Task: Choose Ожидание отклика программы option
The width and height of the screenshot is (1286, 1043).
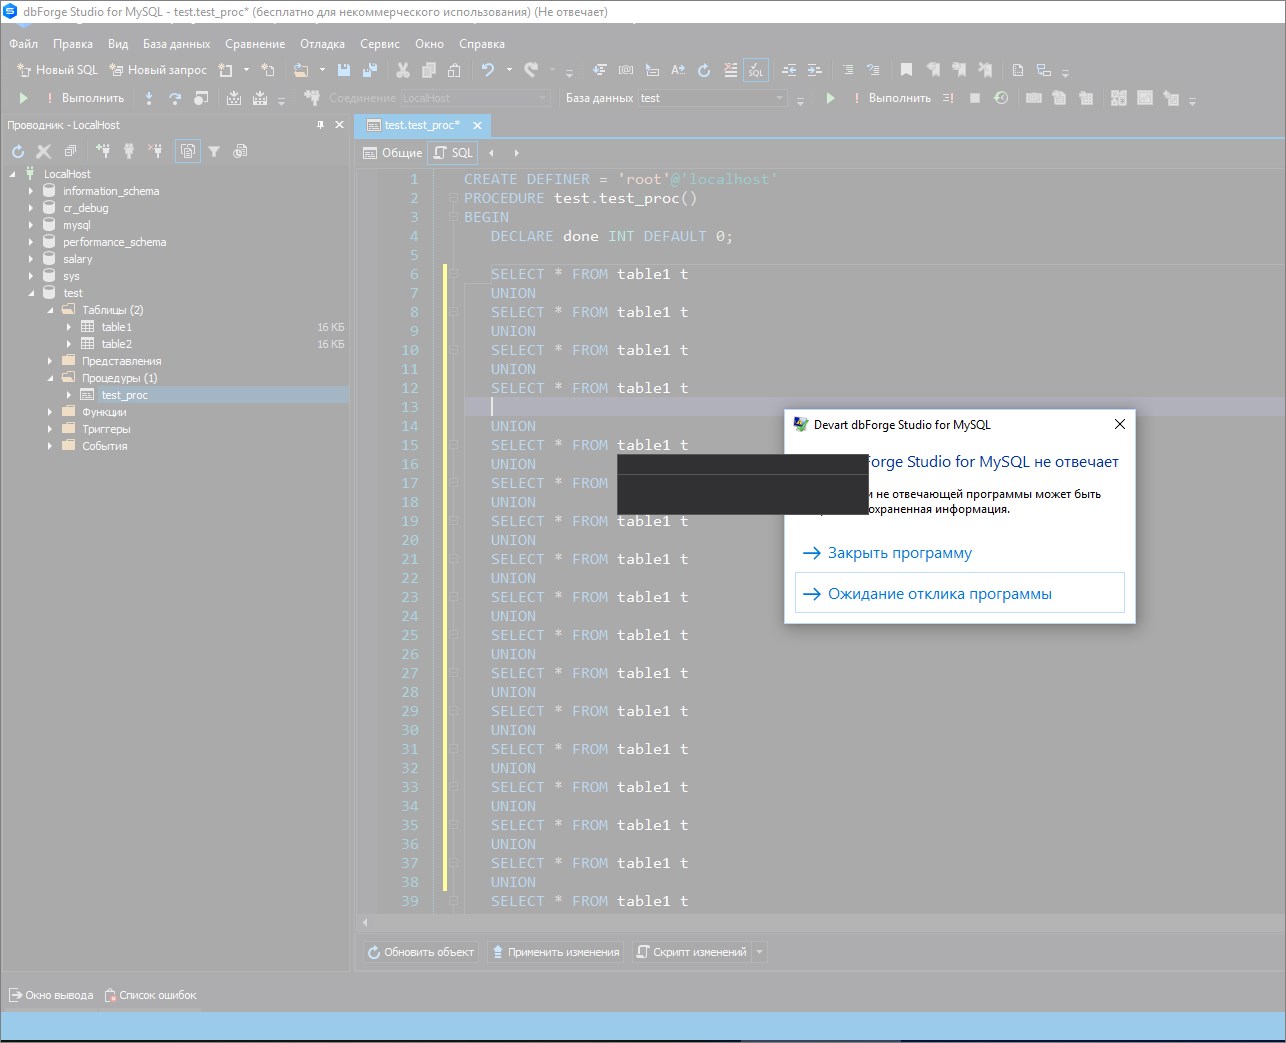Action: click(959, 593)
